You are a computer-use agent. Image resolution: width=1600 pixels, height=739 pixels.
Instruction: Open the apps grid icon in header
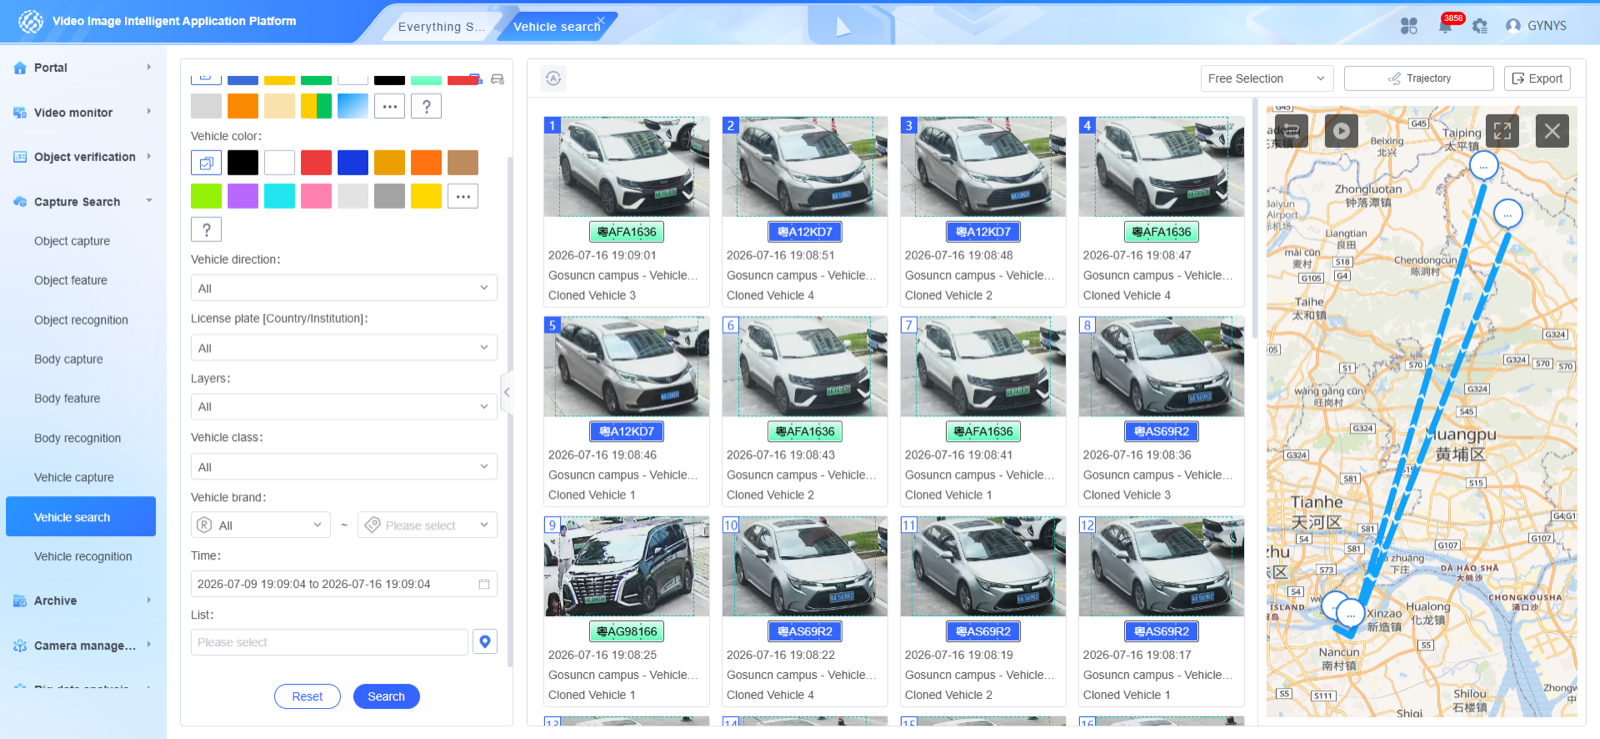coord(1409,26)
